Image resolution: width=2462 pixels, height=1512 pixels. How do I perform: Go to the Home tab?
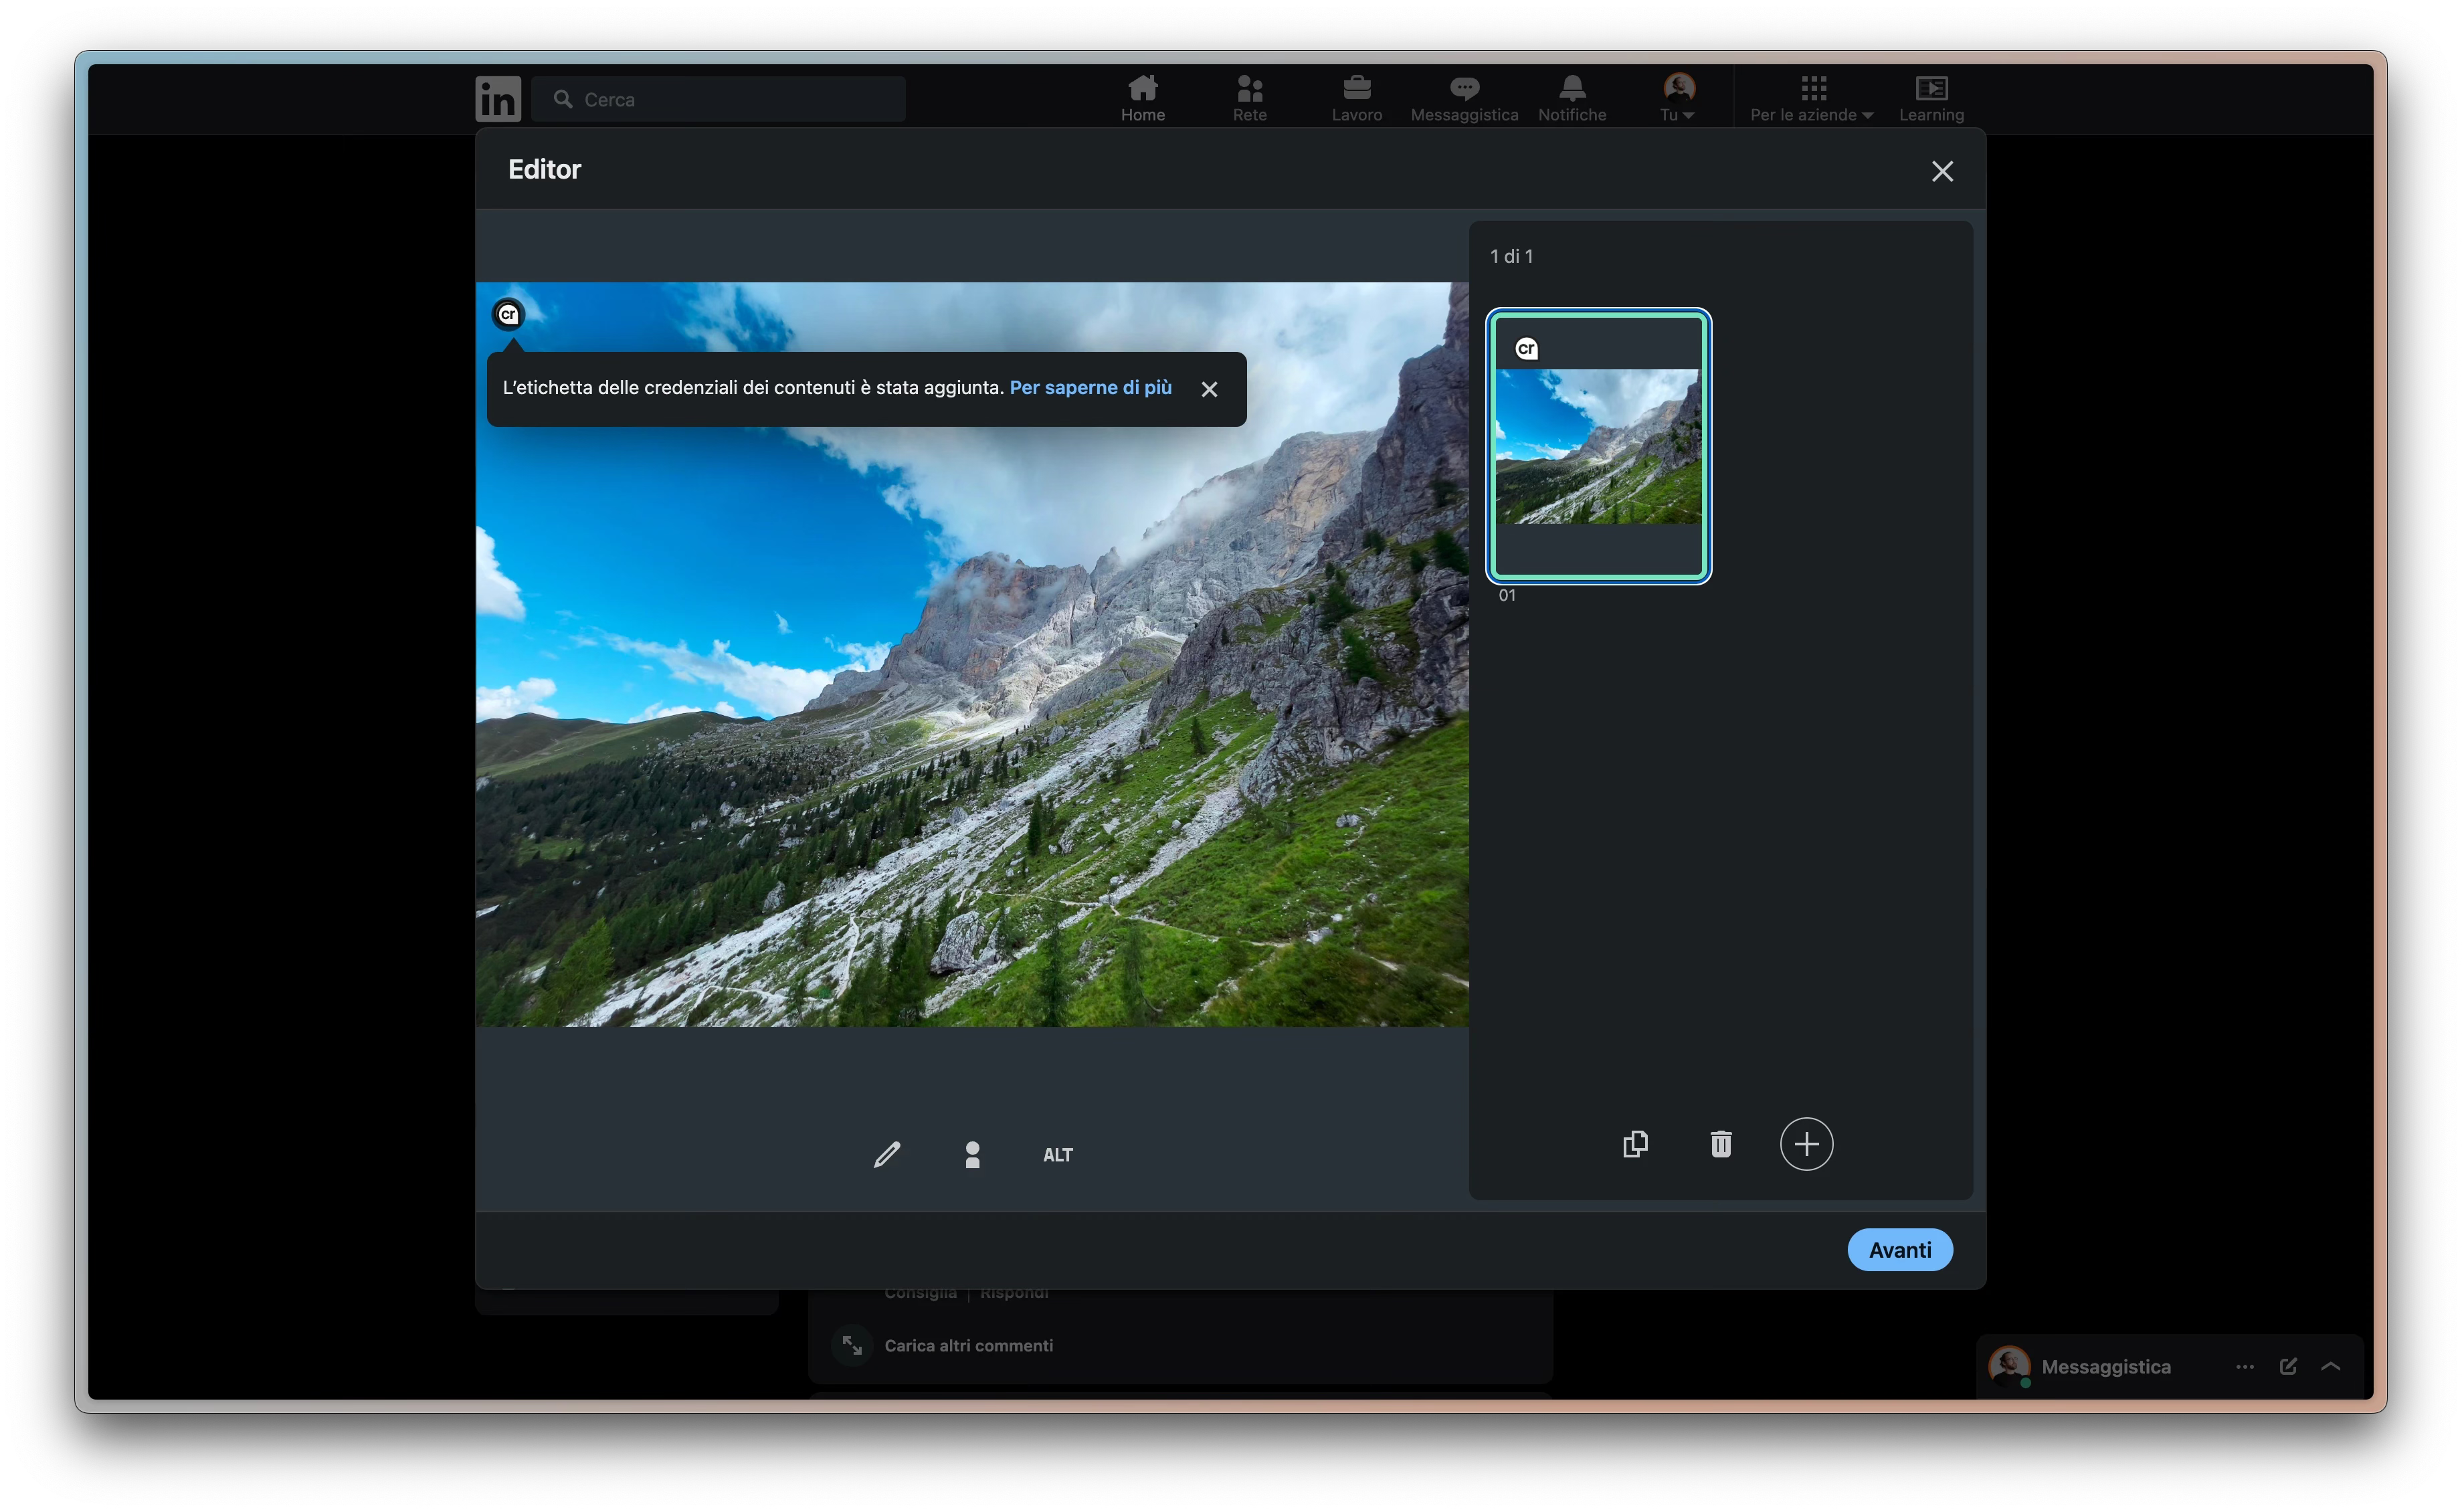tap(1142, 98)
